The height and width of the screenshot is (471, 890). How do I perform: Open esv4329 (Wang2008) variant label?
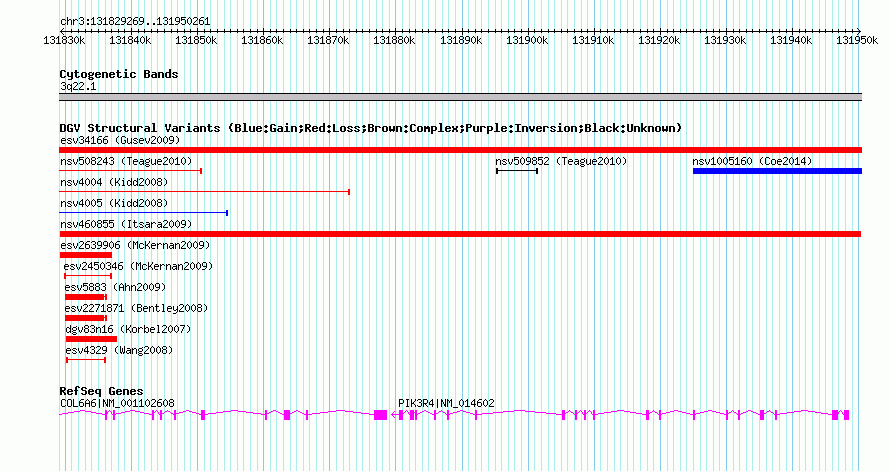point(119,350)
